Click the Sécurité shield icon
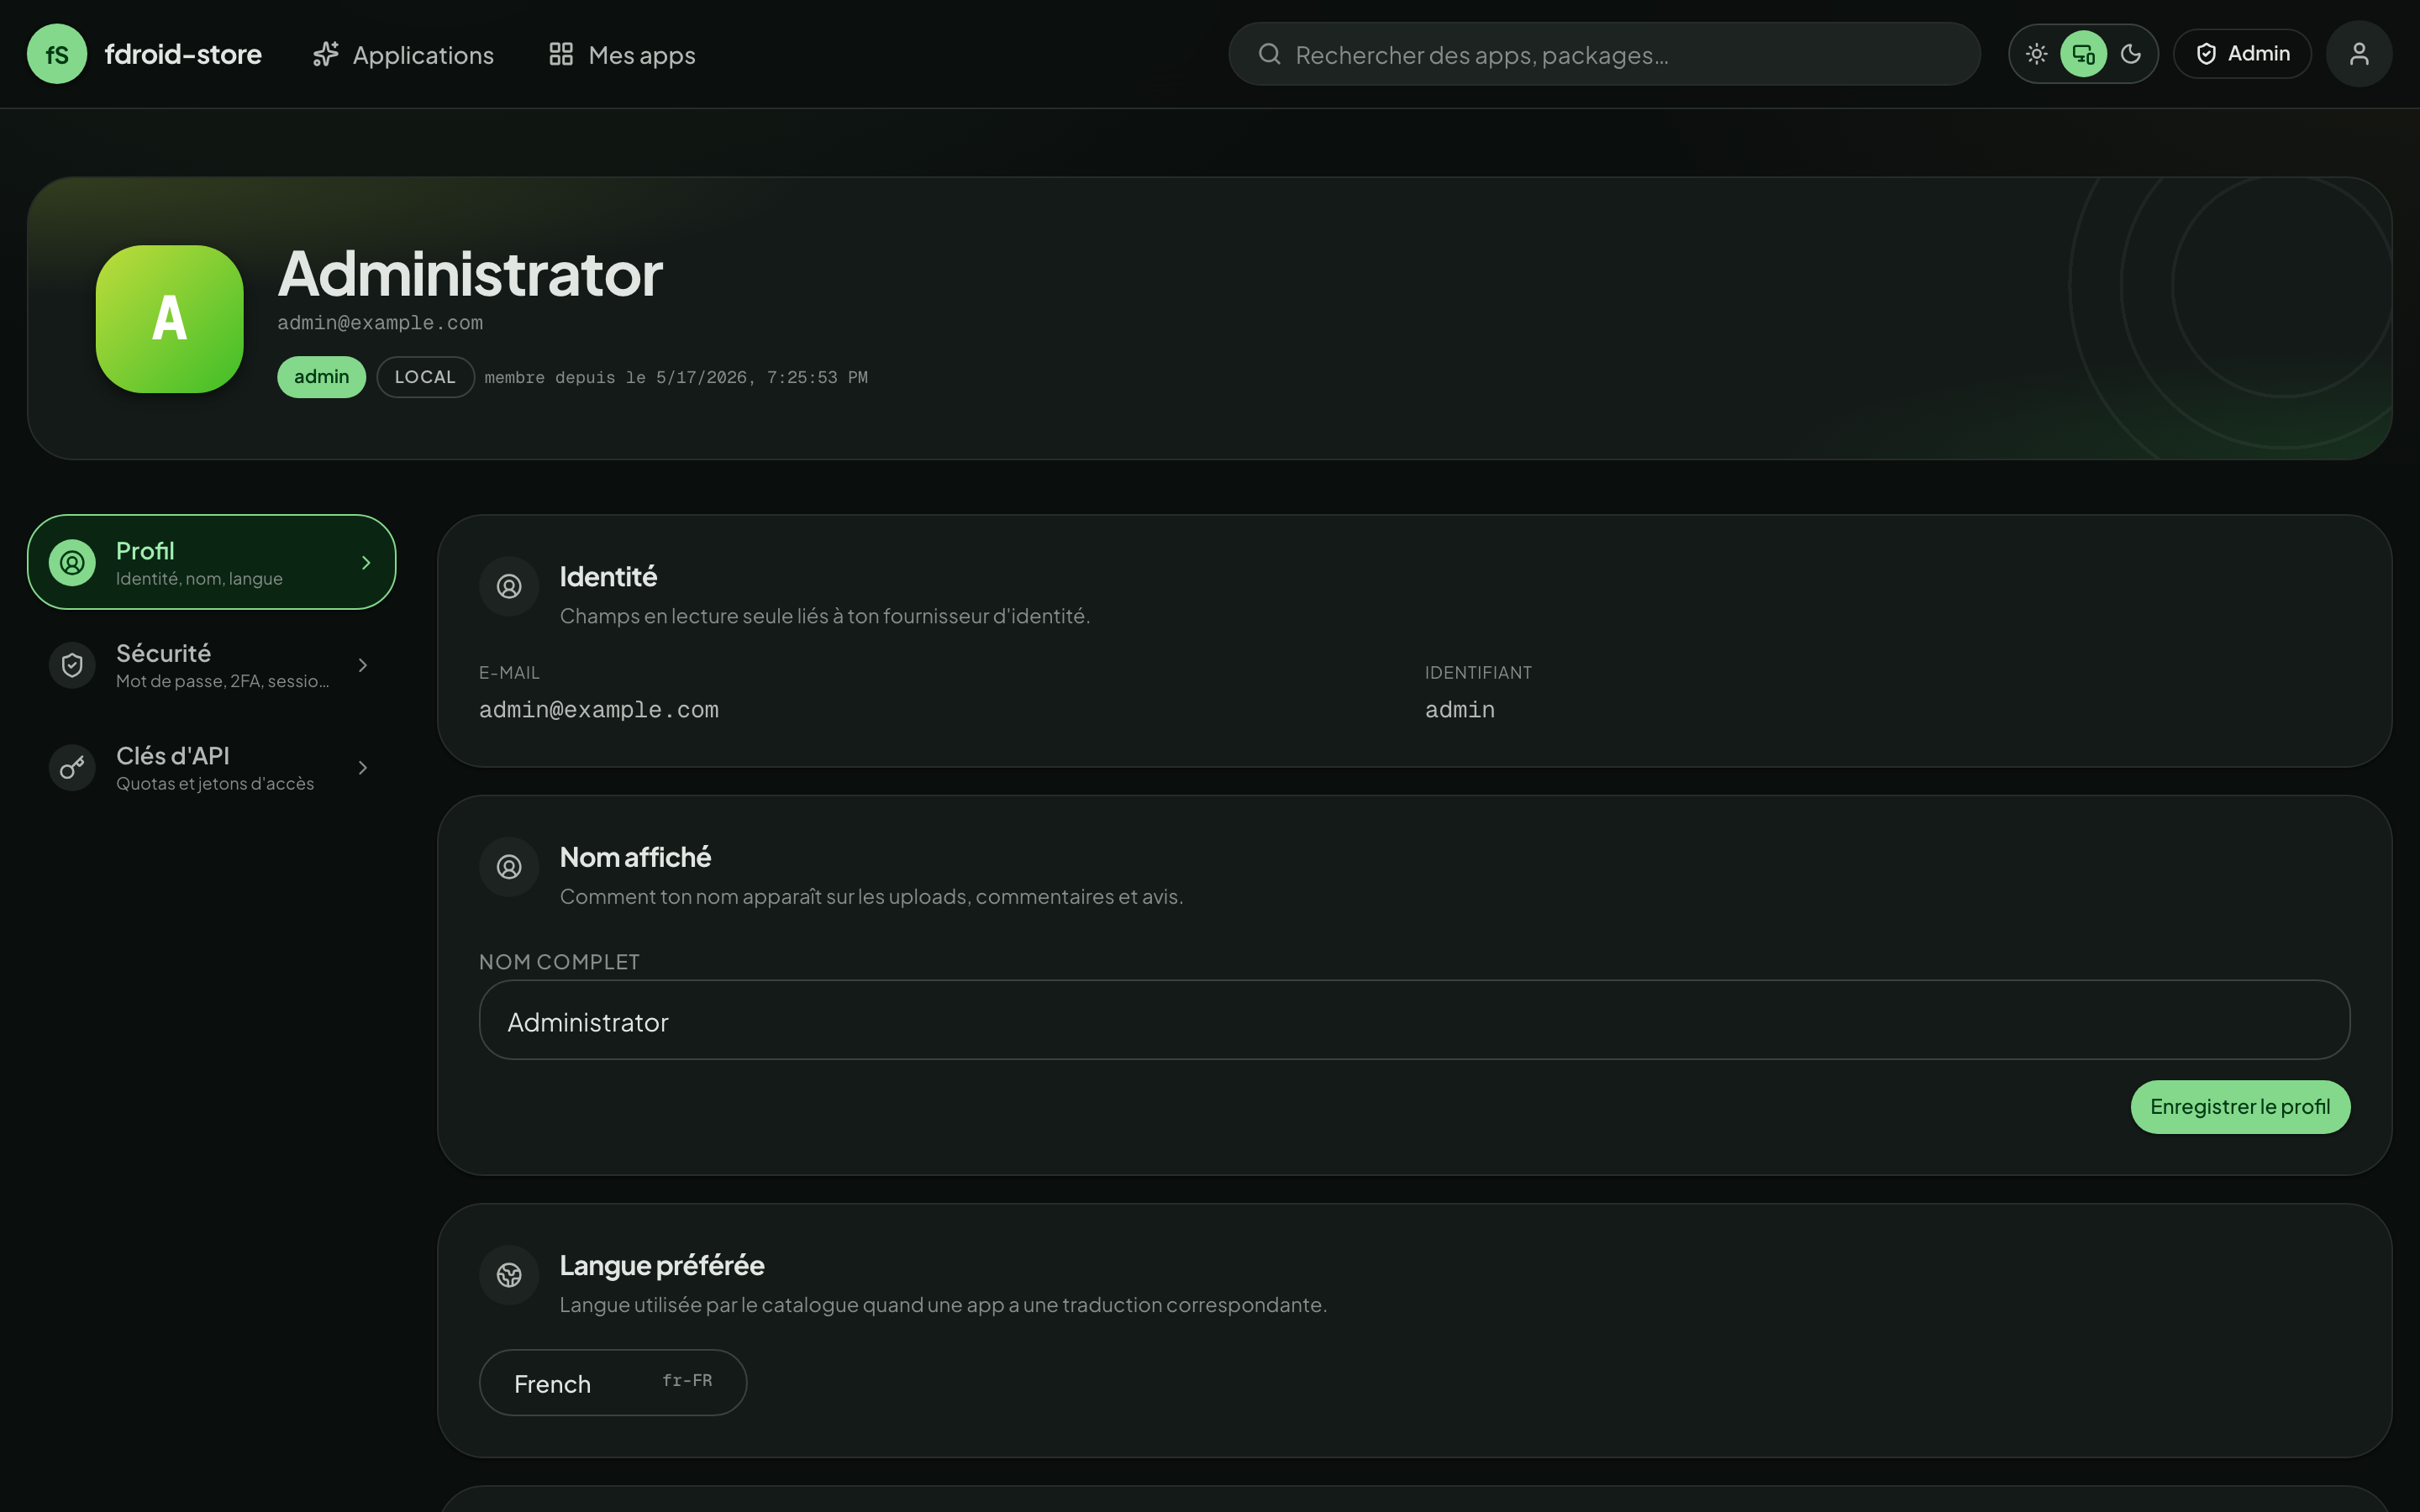The image size is (2420, 1512). pyautogui.click(x=72, y=665)
